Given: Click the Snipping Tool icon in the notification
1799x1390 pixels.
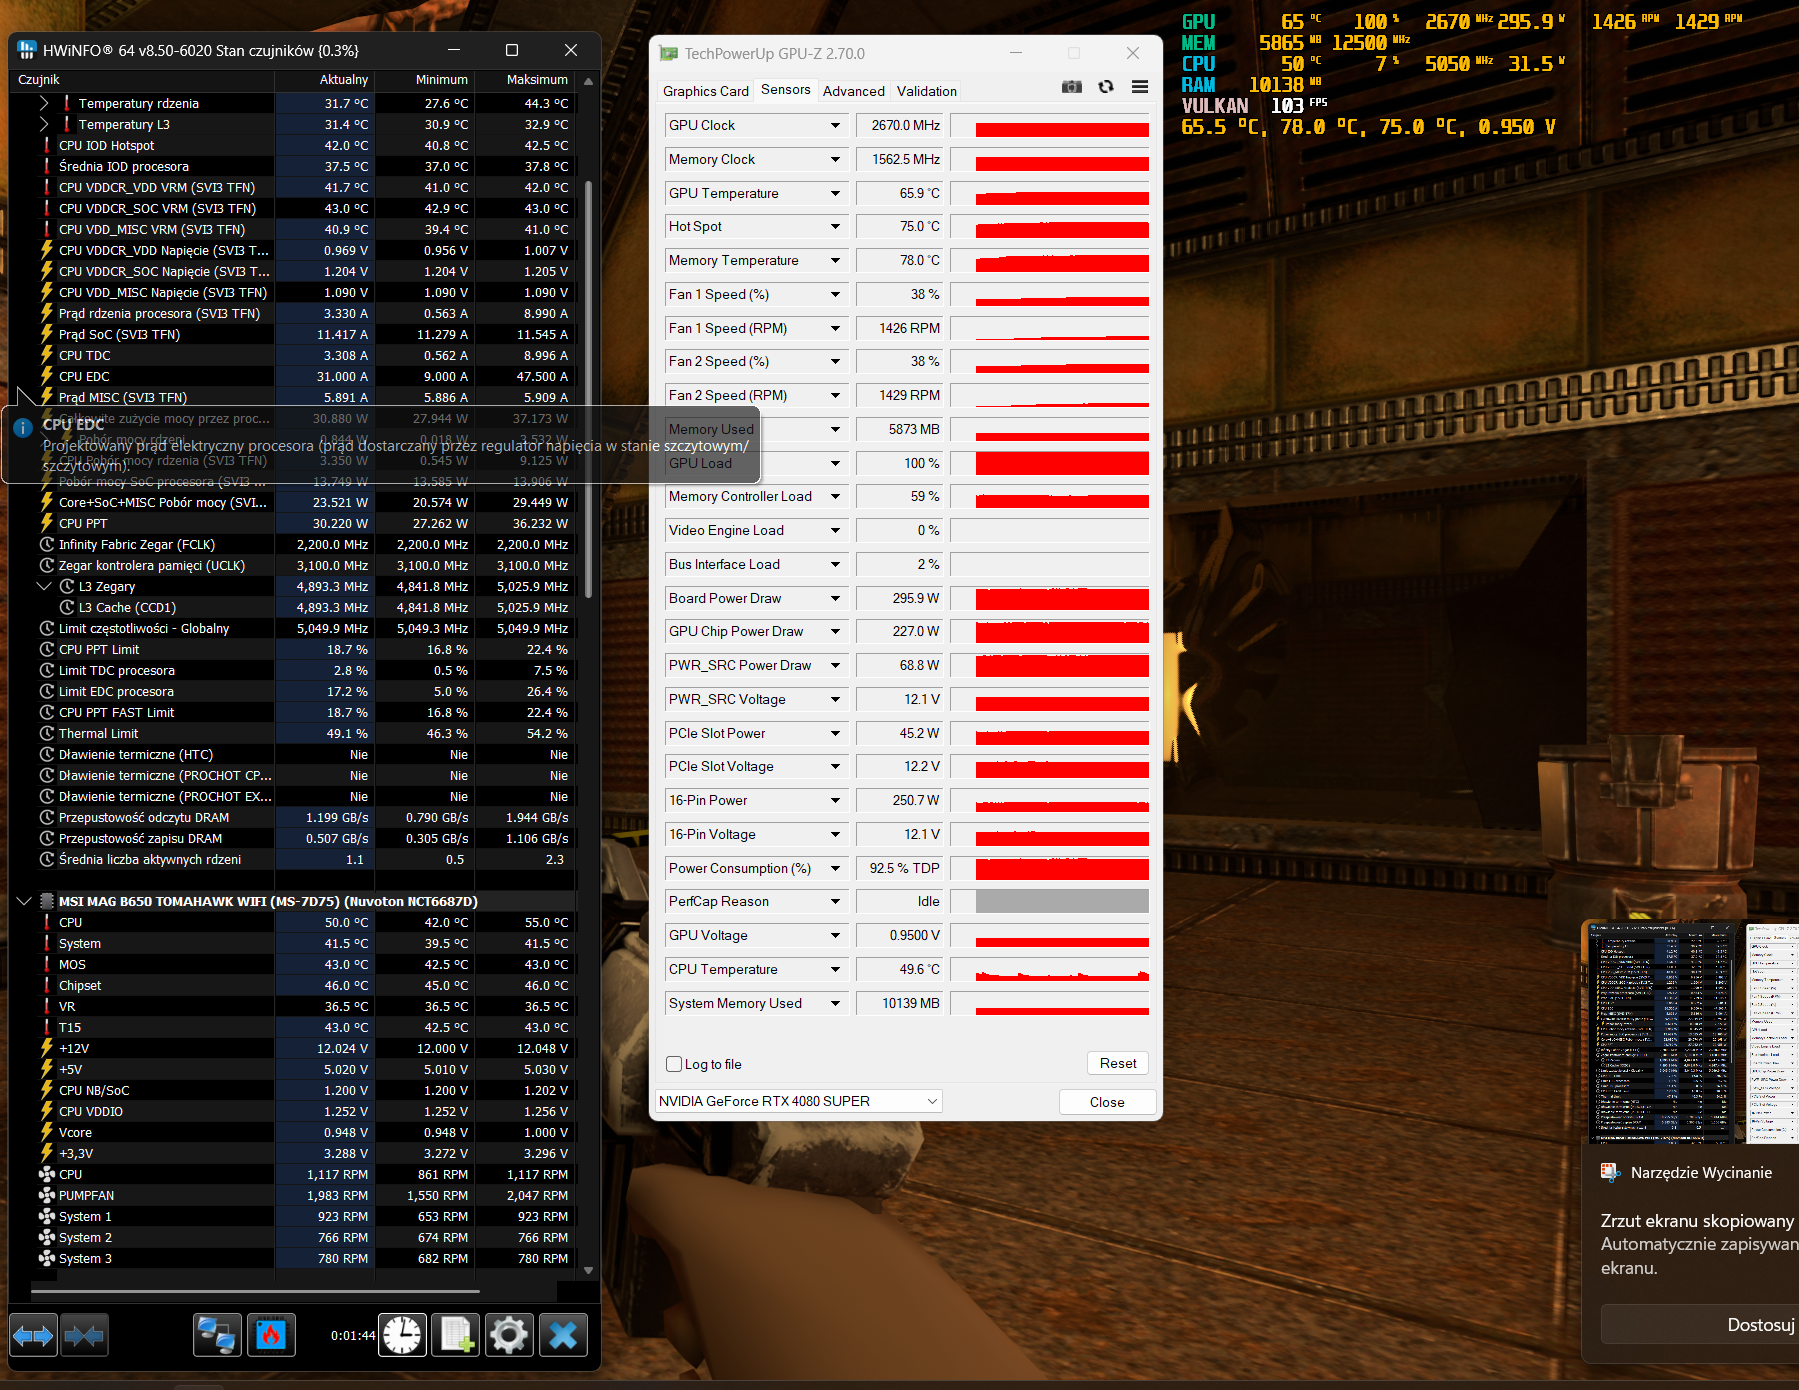Looking at the screenshot, I should [1610, 1172].
